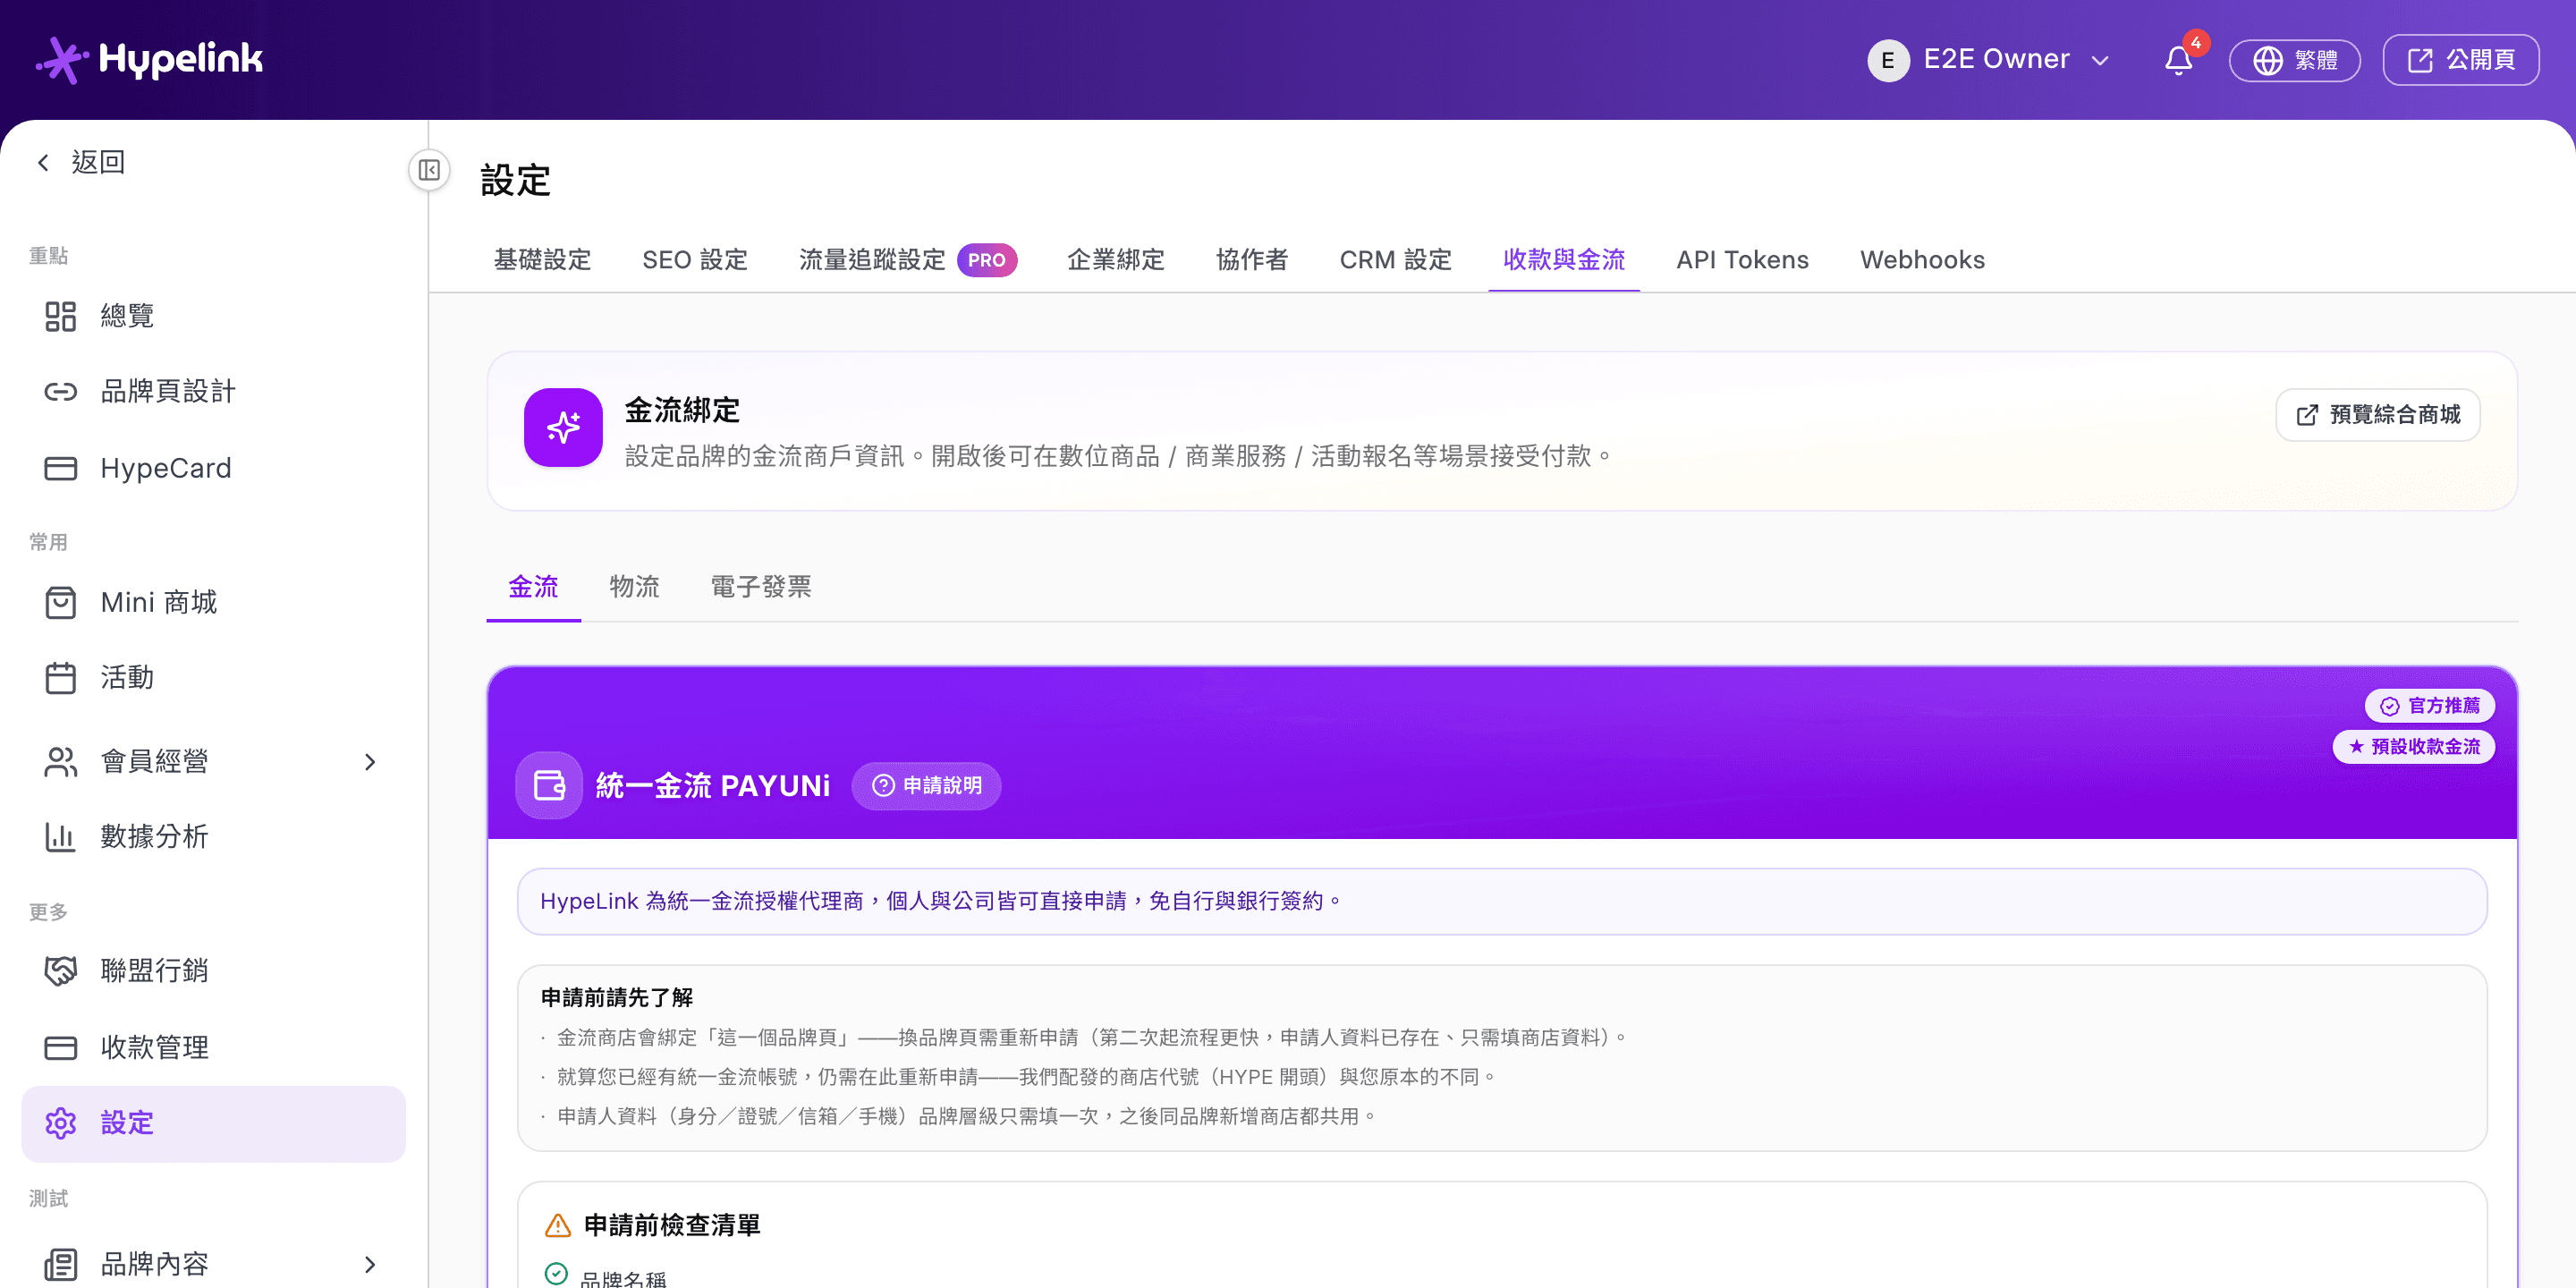
Task: Select the 金流 sub-tab
Action: coord(533,587)
